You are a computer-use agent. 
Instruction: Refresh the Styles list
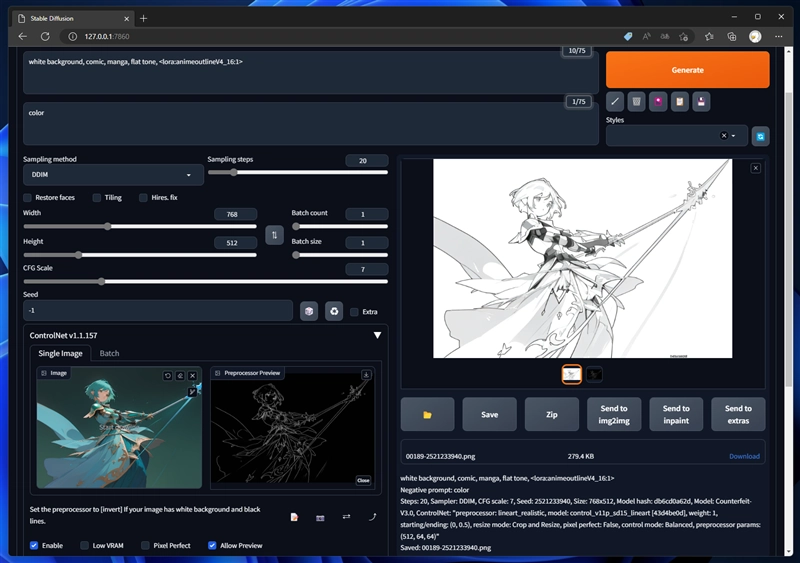(760, 136)
